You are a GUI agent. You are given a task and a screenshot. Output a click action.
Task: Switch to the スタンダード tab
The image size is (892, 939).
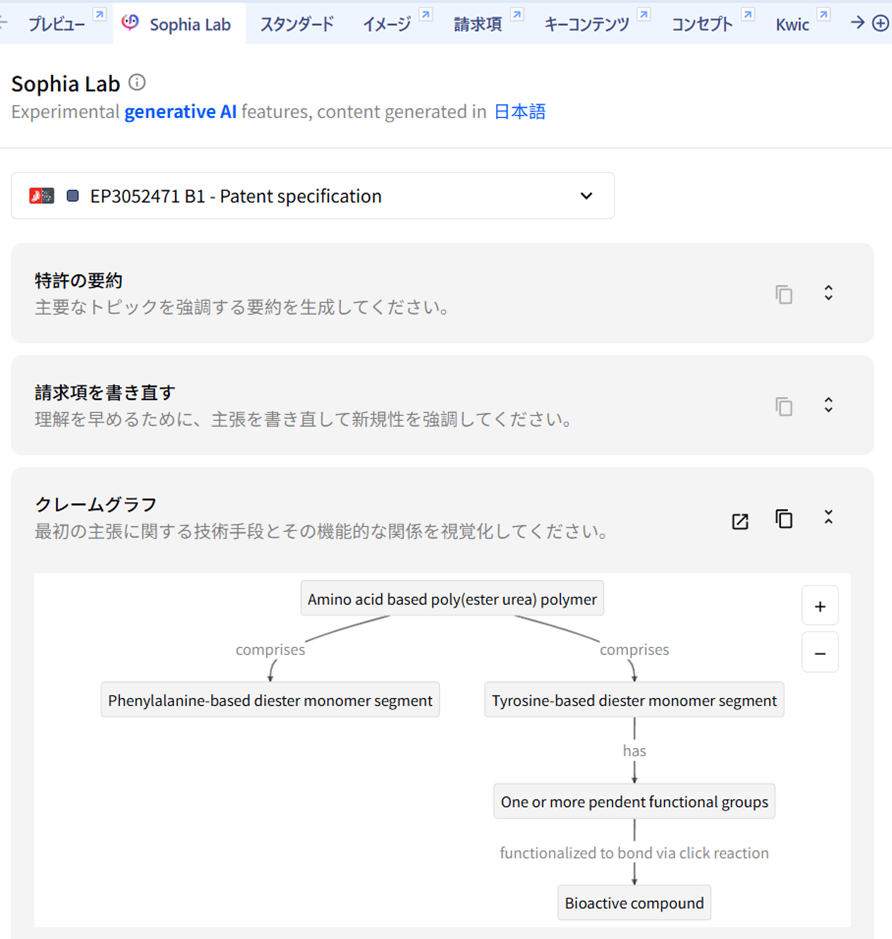coord(296,25)
